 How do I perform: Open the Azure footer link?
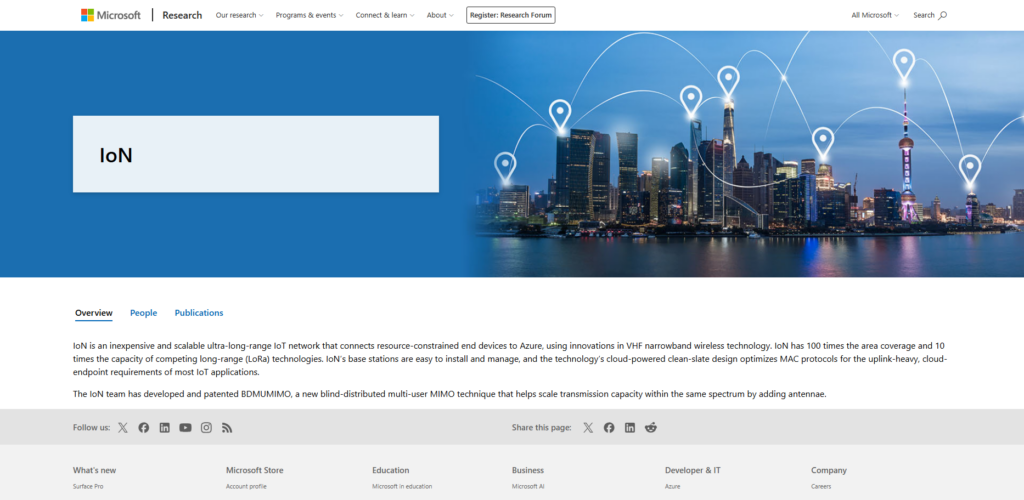point(673,486)
